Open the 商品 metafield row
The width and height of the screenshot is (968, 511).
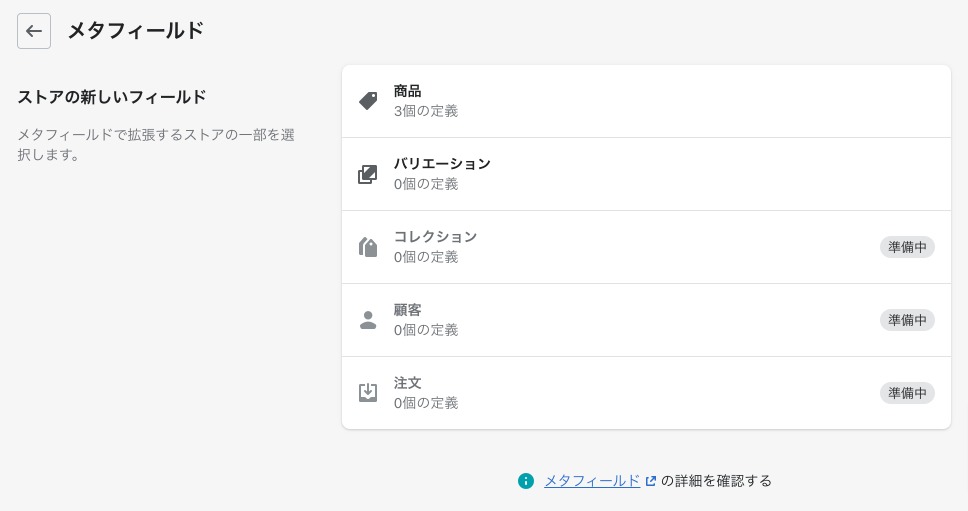click(x=646, y=101)
